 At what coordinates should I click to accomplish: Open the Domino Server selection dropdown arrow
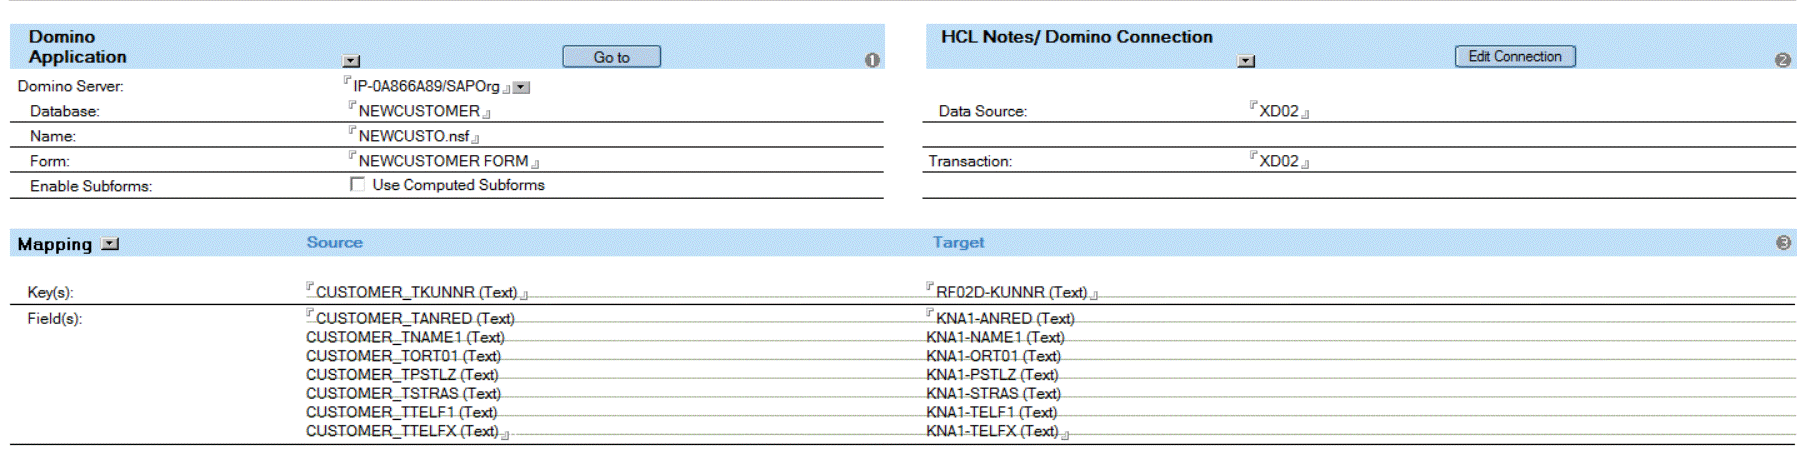point(522,88)
